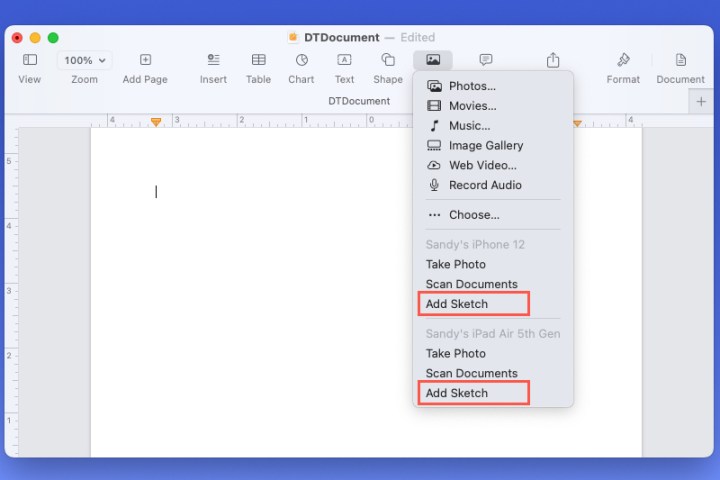This screenshot has height=480, width=720.
Task: Select Image Gallery menu item
Action: (485, 145)
